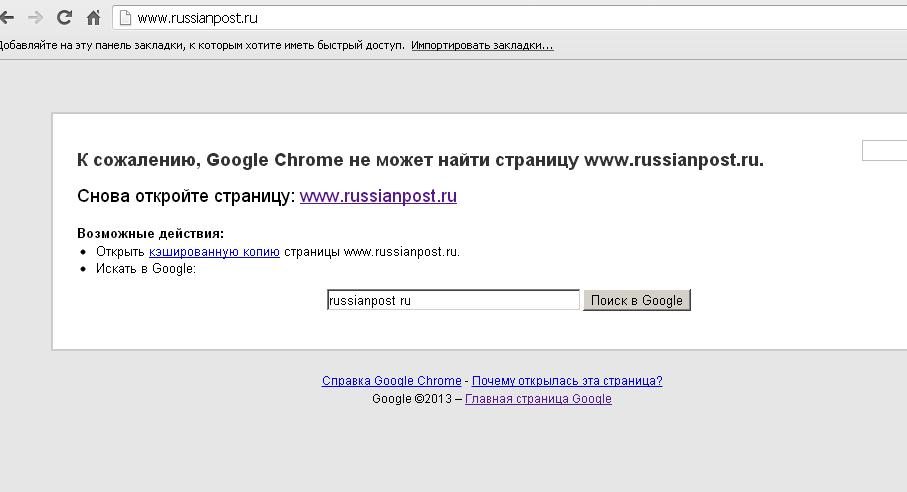Click the Искать в Google bullet item

point(146,269)
